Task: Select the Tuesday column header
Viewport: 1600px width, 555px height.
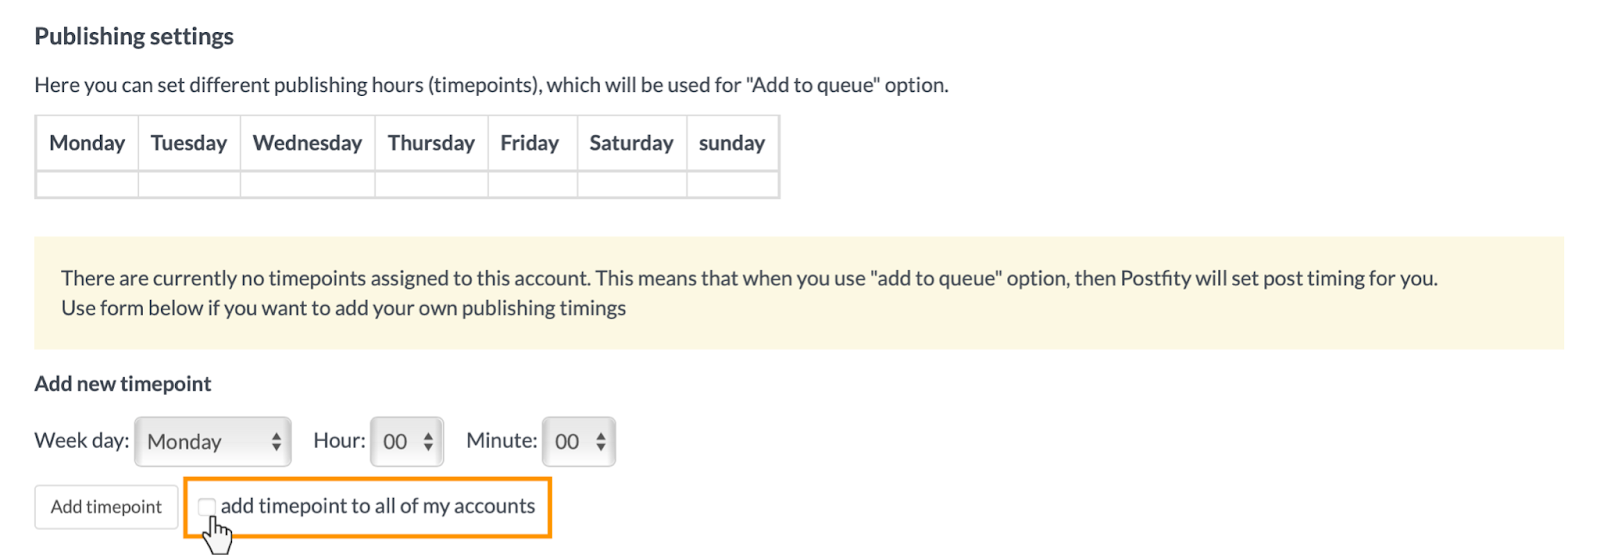Action: (x=189, y=143)
